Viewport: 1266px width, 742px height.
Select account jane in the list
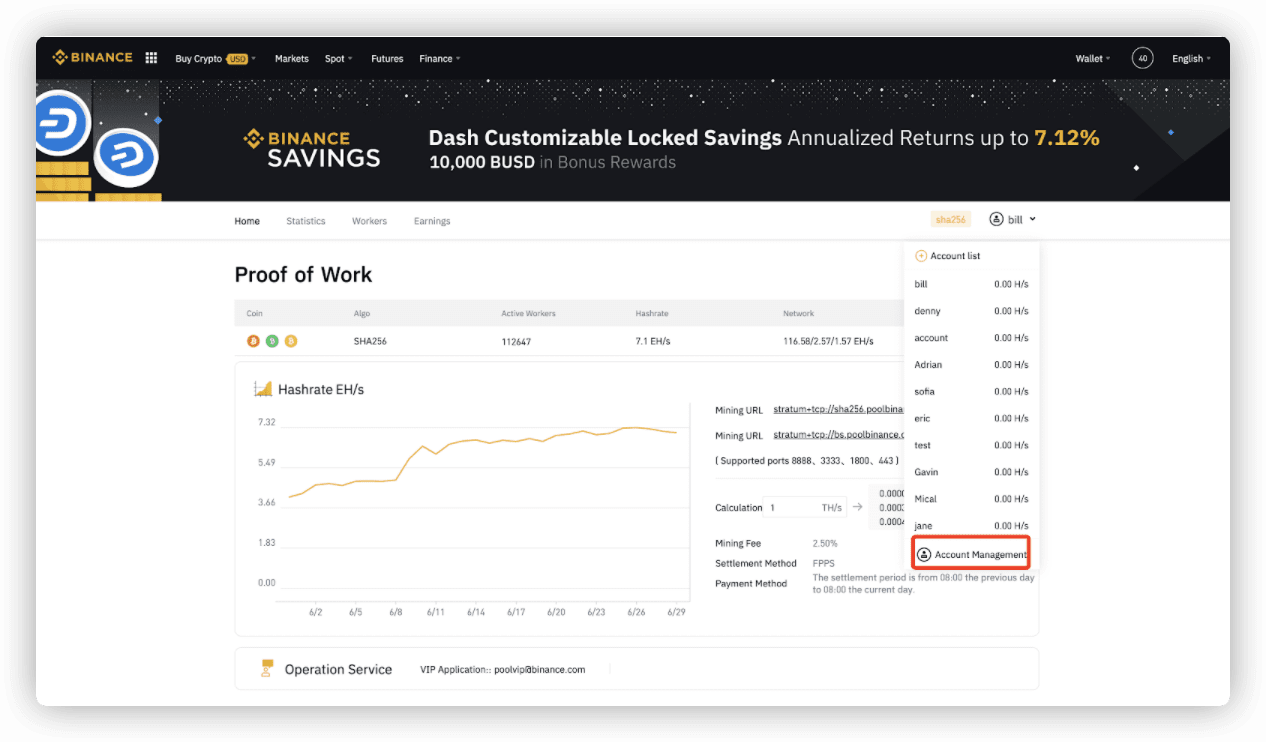point(971,525)
